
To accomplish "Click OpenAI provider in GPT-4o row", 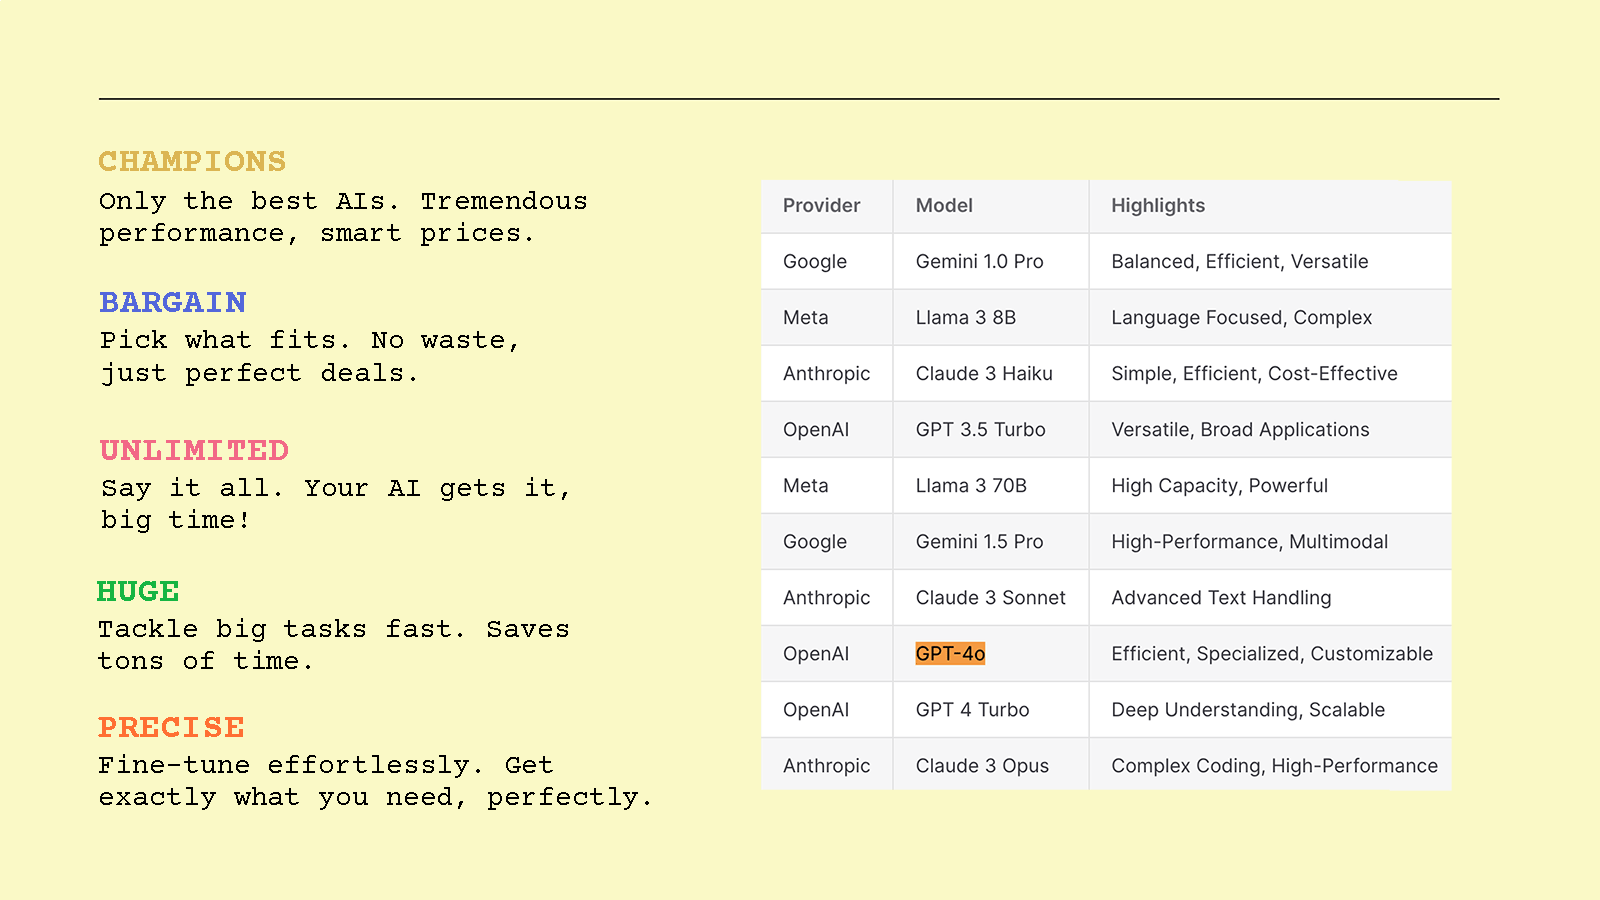I will coord(816,653).
